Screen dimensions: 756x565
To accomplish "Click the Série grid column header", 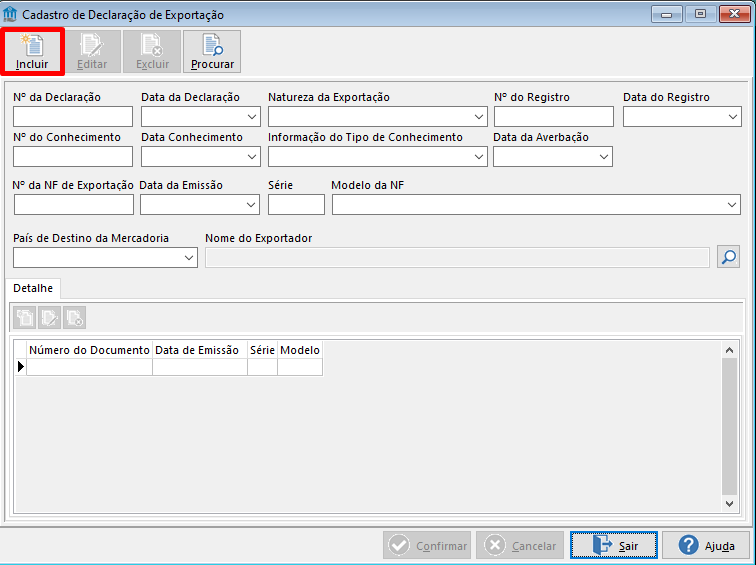I will [x=262, y=350].
